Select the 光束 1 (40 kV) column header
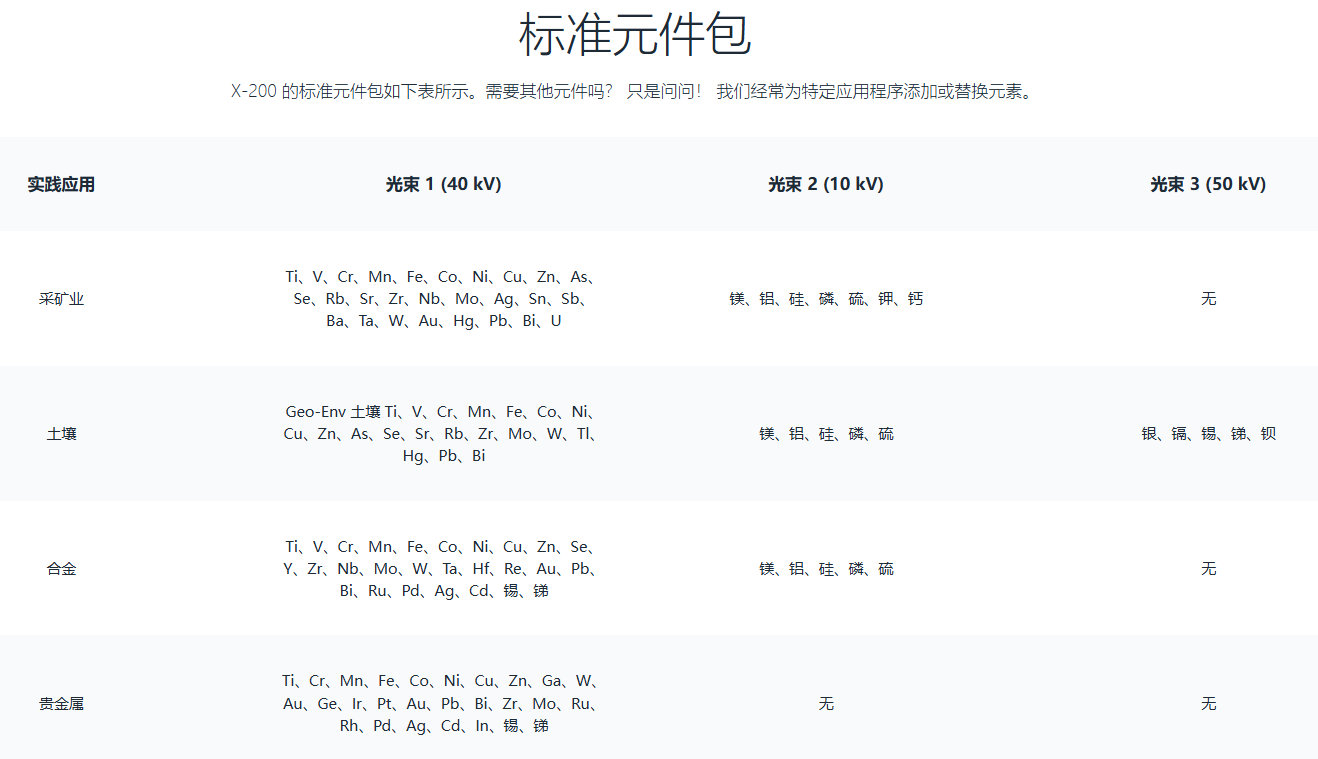This screenshot has width=1318, height=759. click(443, 184)
